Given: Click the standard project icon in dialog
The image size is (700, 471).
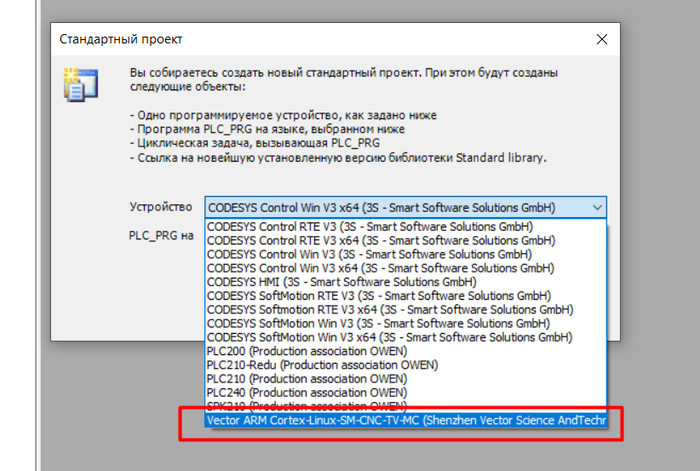Looking at the screenshot, I should pyautogui.click(x=81, y=85).
